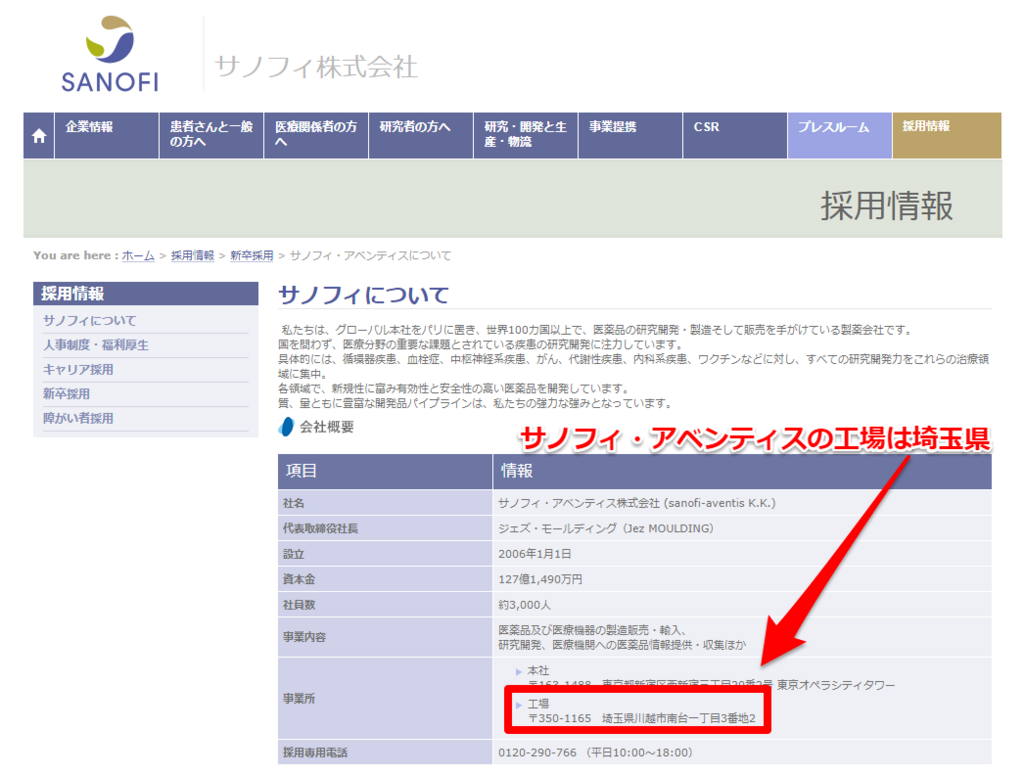Viewport: 1024px width, 776px height.
Task: Open 医療関係者の方へ menu
Action: [x=316, y=135]
